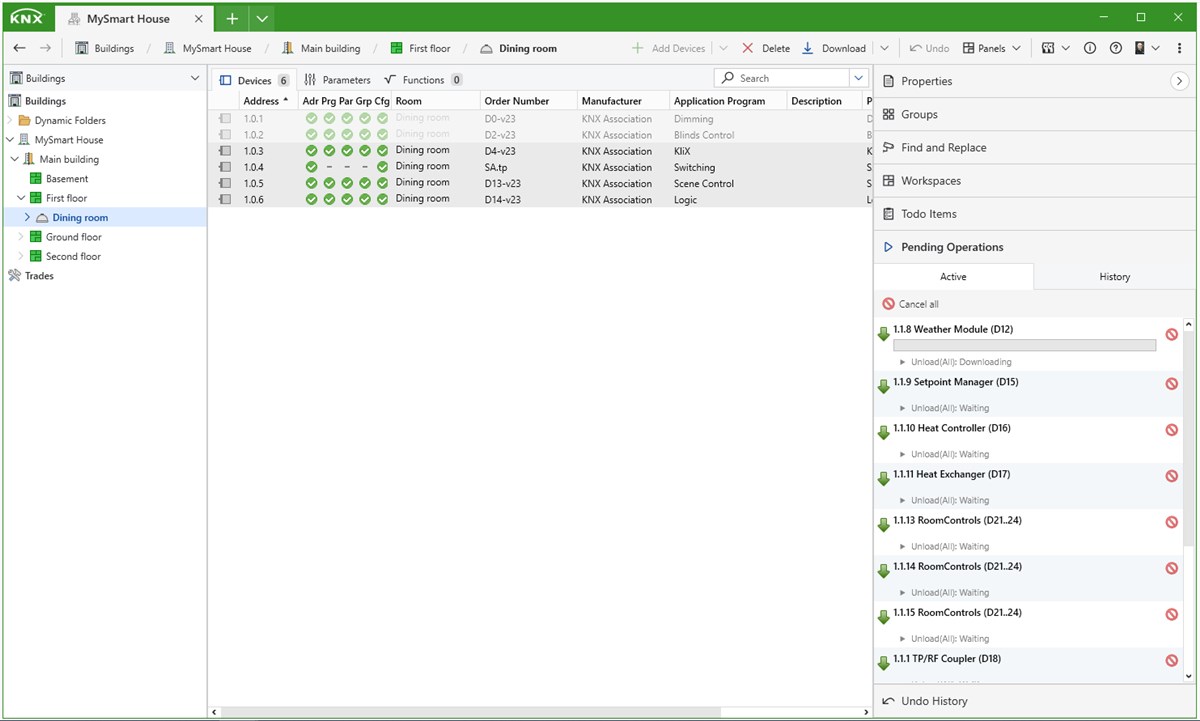
Task: Cancel the Setpoint Manager (D15) operation
Action: pyautogui.click(x=1171, y=383)
